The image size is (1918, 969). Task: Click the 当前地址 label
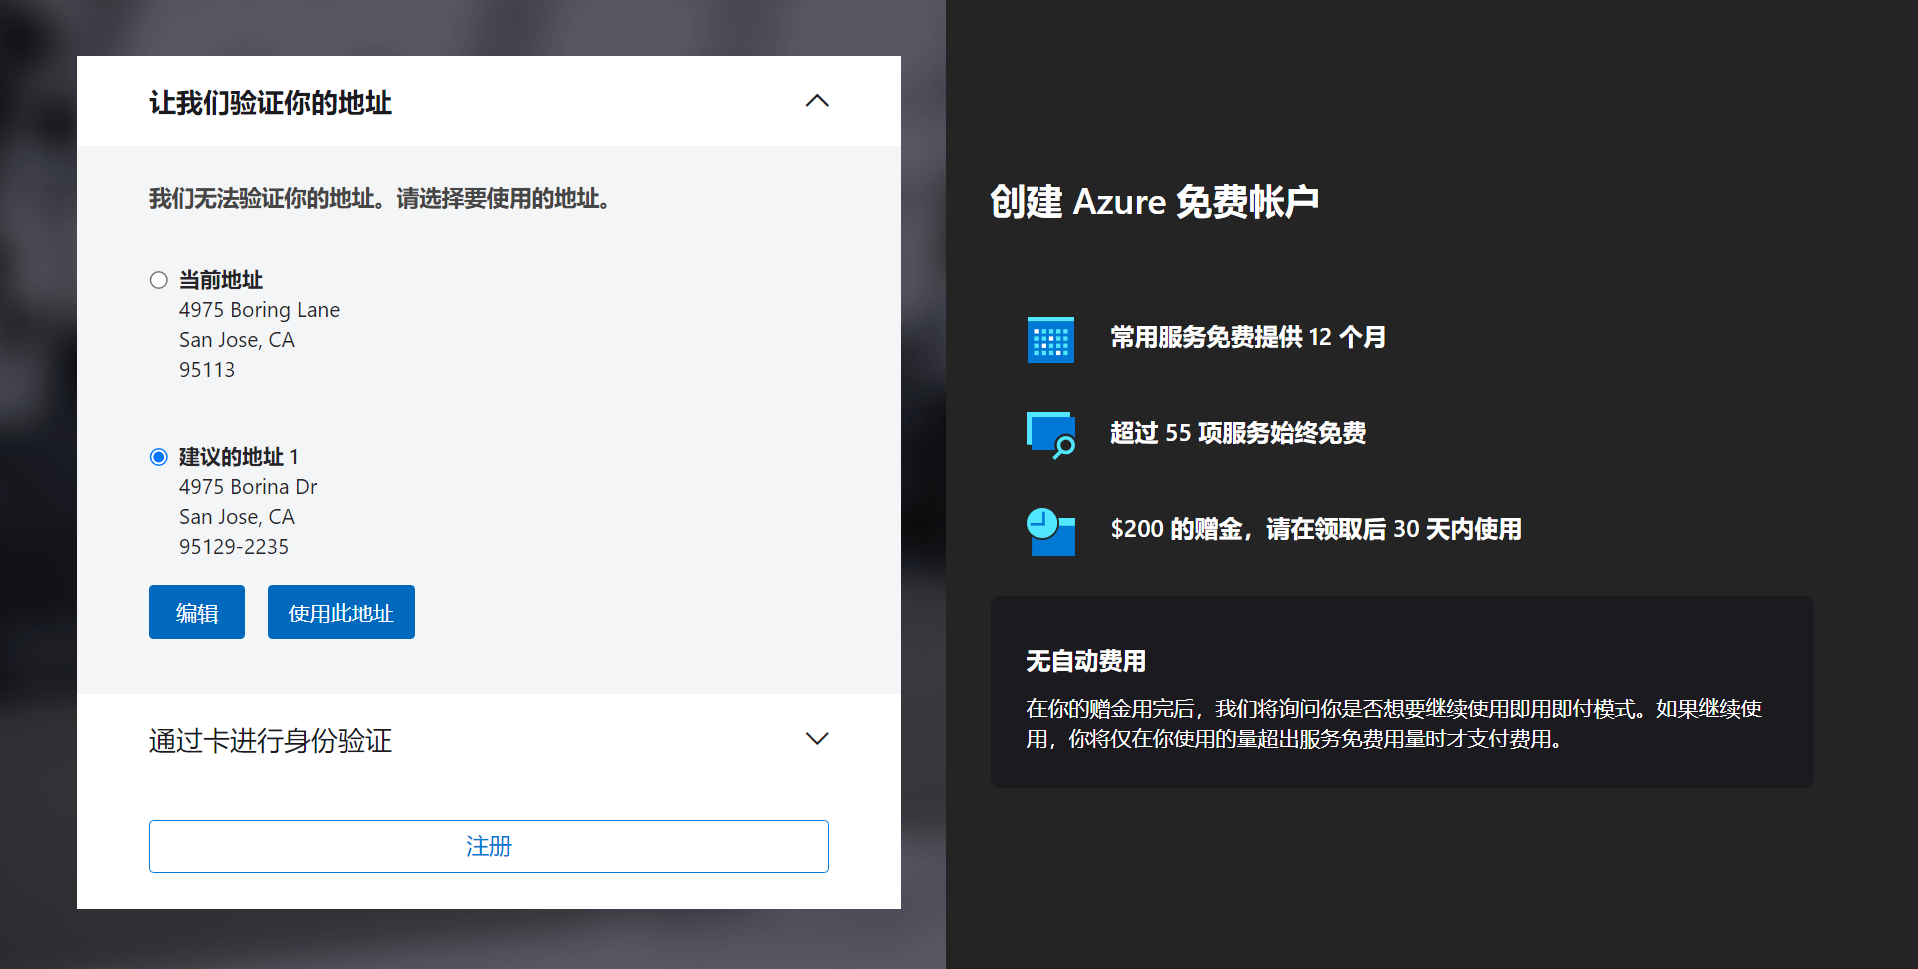pos(221,280)
